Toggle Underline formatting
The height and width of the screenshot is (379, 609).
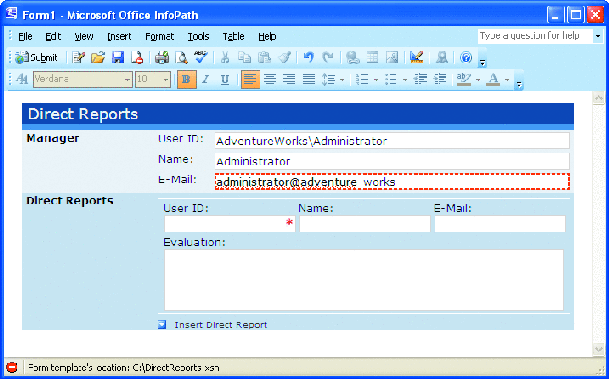click(x=224, y=79)
